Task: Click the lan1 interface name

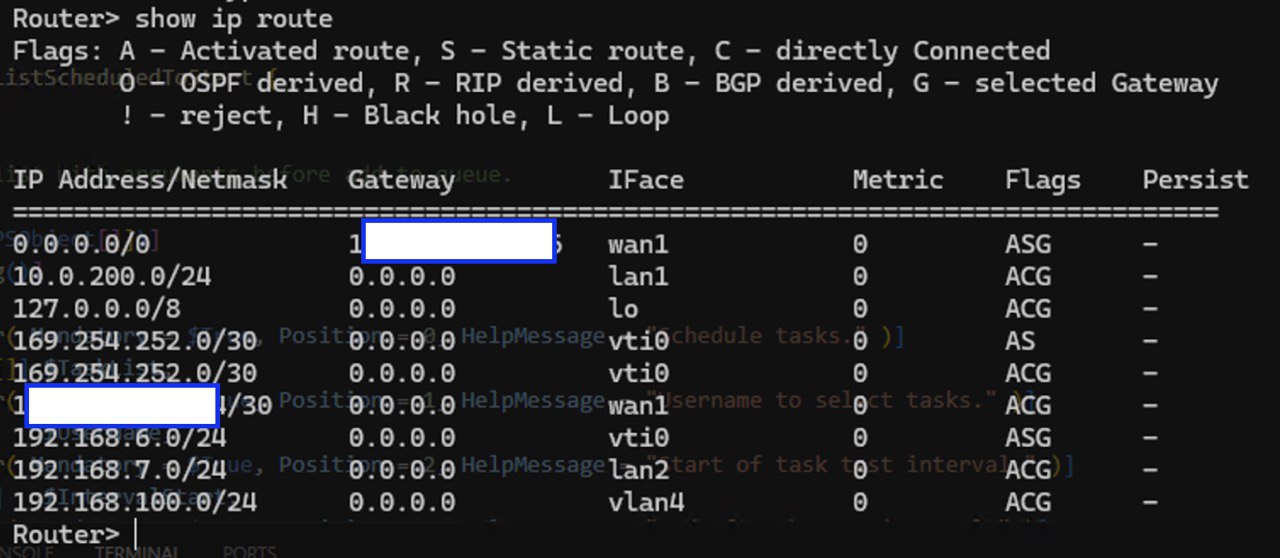Action: [x=638, y=276]
